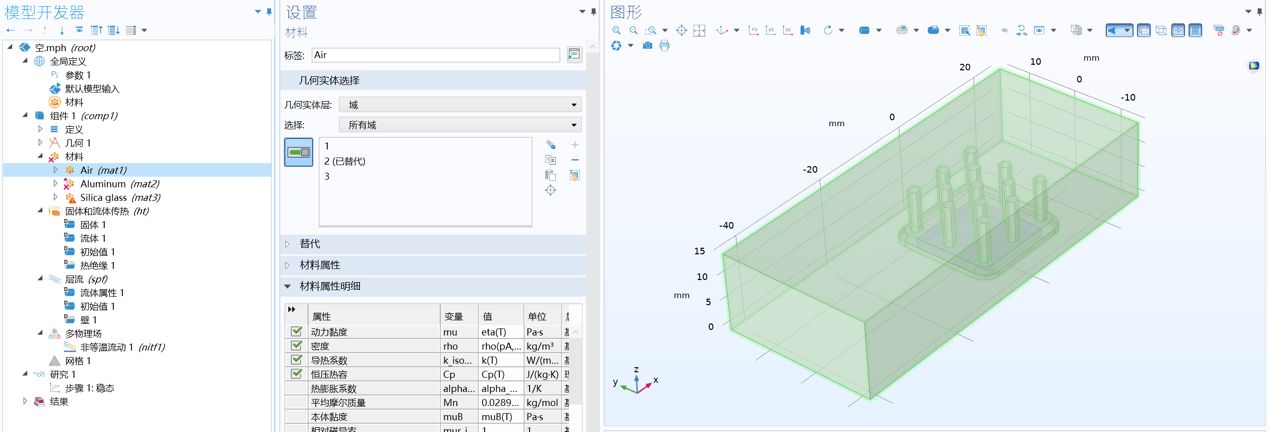The width and height of the screenshot is (1269, 432).
Task: Open the 几何实体层 dropdown showing 域
Action: [x=461, y=104]
